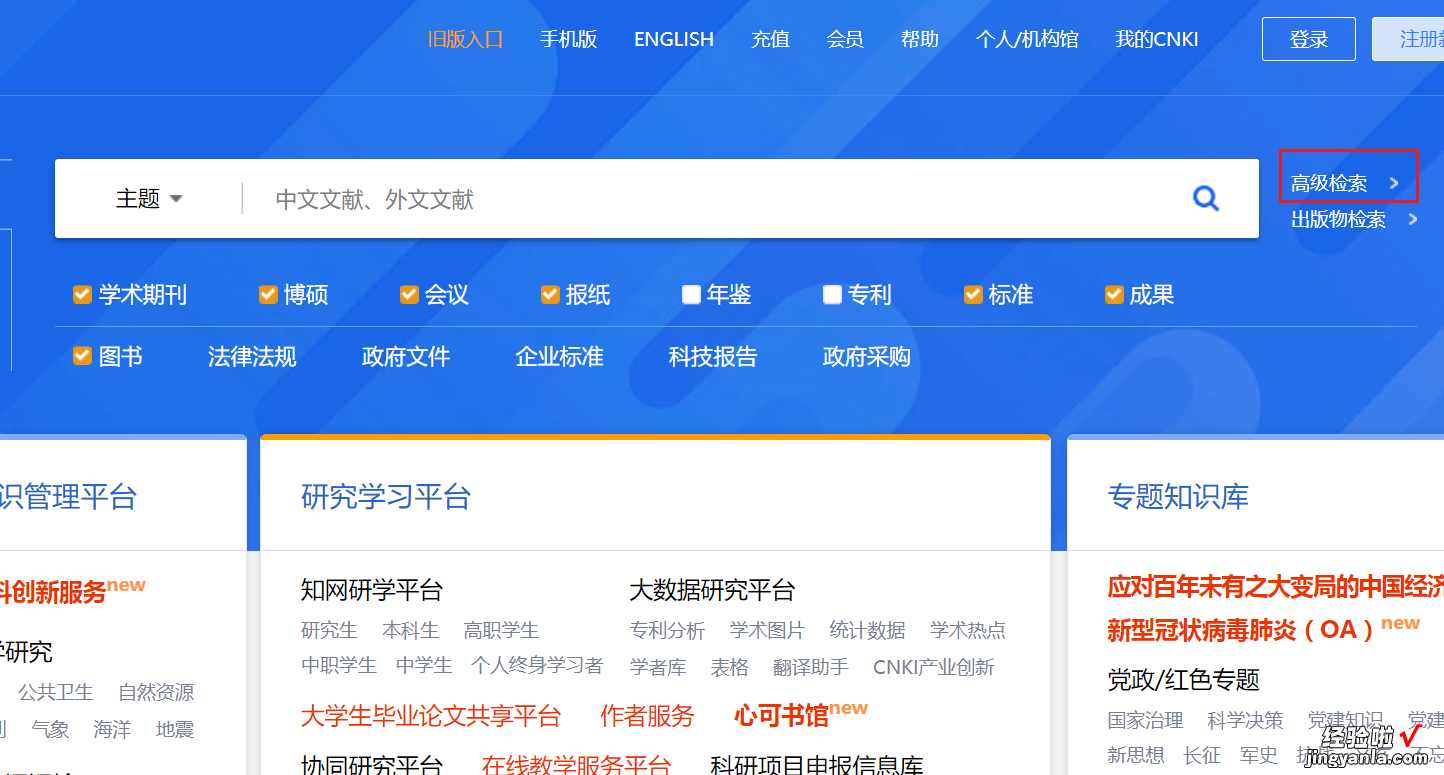The image size is (1444, 775).
Task: Click the arrow beside 高级检索
Action: pyautogui.click(x=1394, y=183)
